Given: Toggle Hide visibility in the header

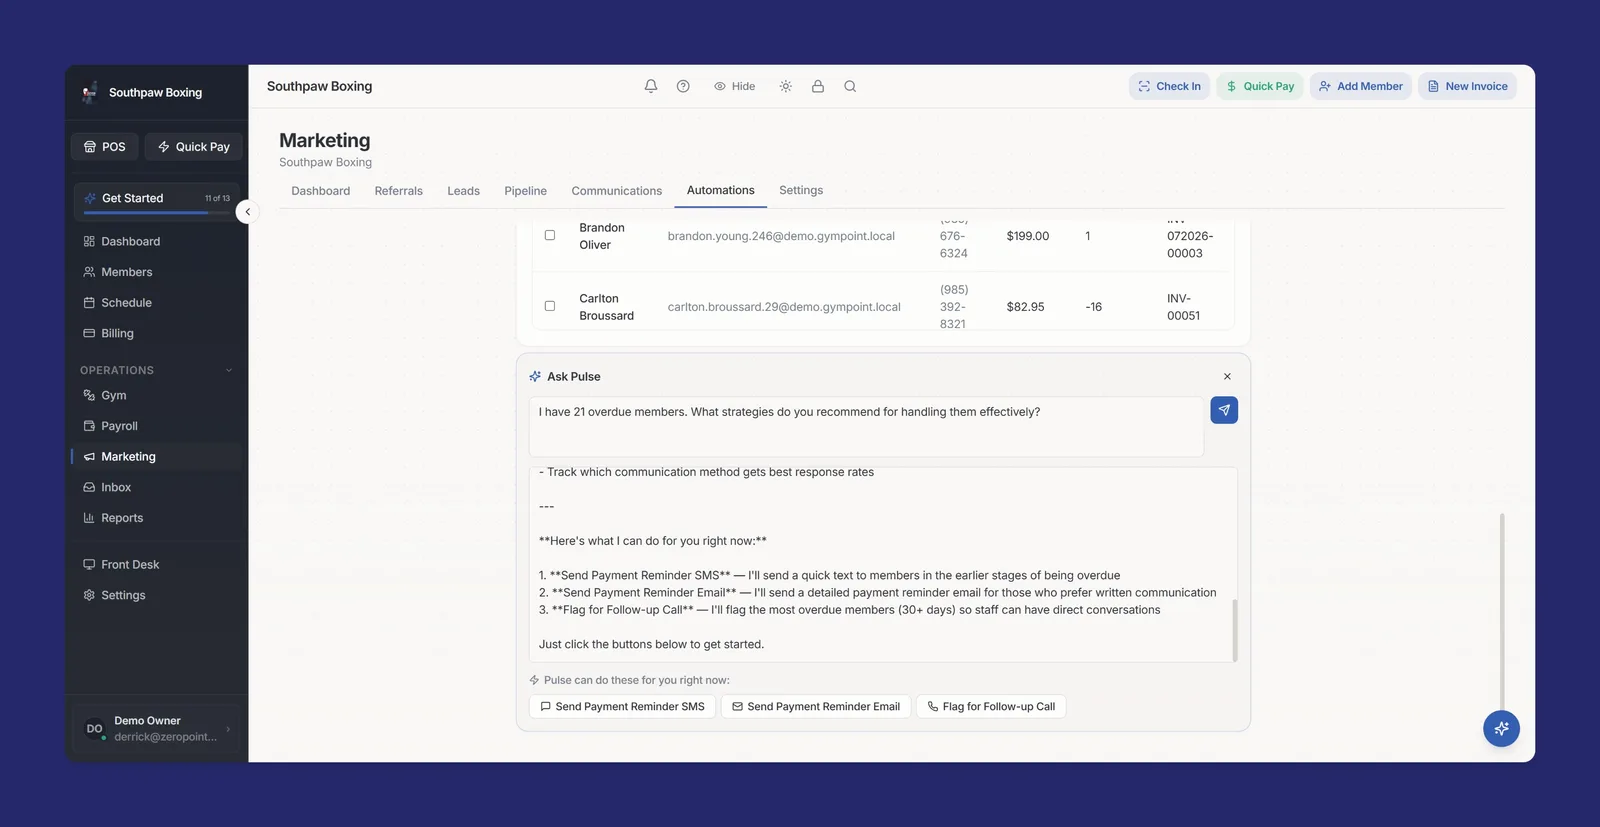Looking at the screenshot, I should pos(735,86).
